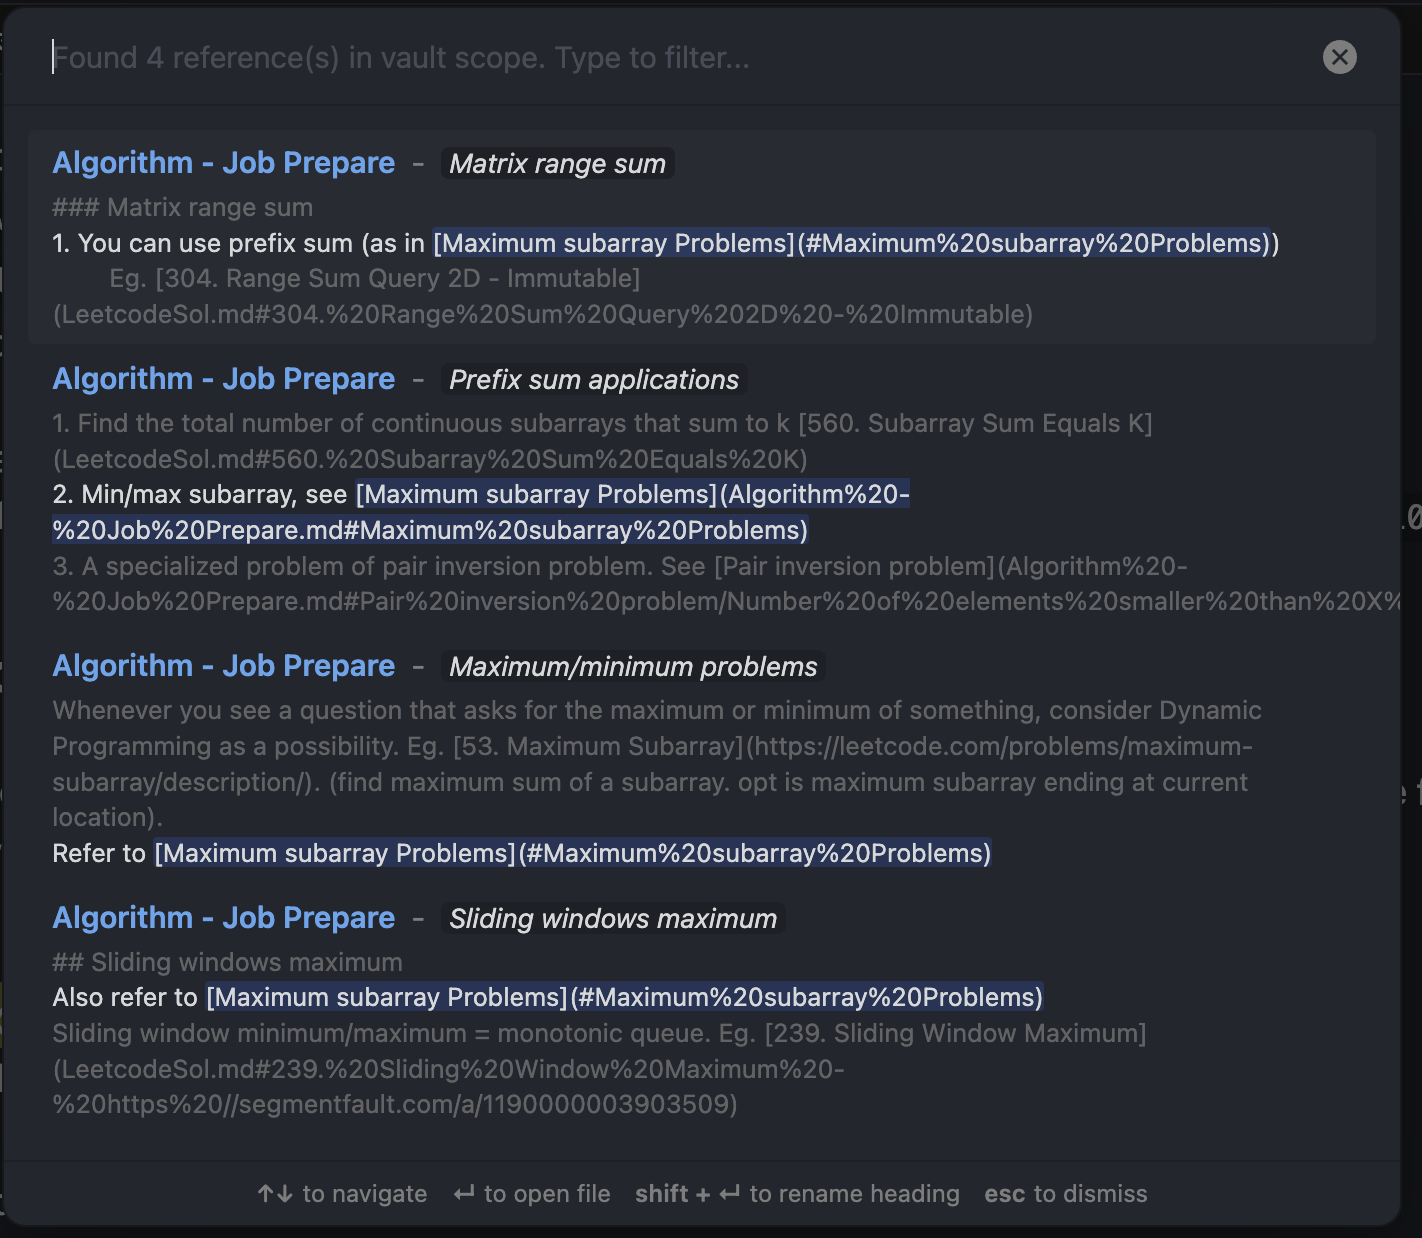Select the Prefix sum applications heading tag
Screen dimensions: 1422x1238
[x=594, y=380]
